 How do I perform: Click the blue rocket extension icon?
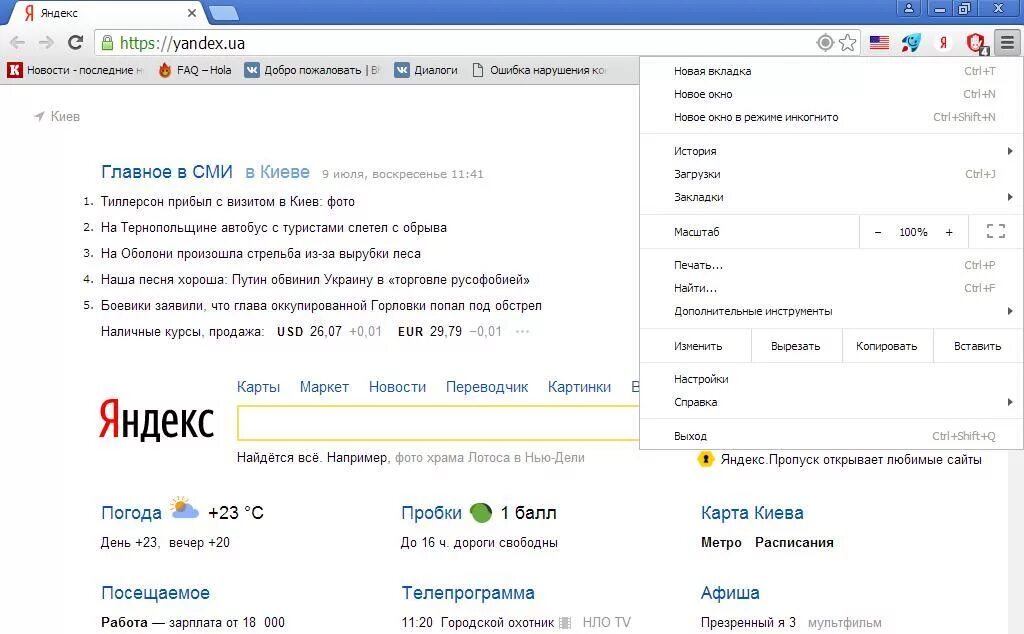tap(911, 43)
